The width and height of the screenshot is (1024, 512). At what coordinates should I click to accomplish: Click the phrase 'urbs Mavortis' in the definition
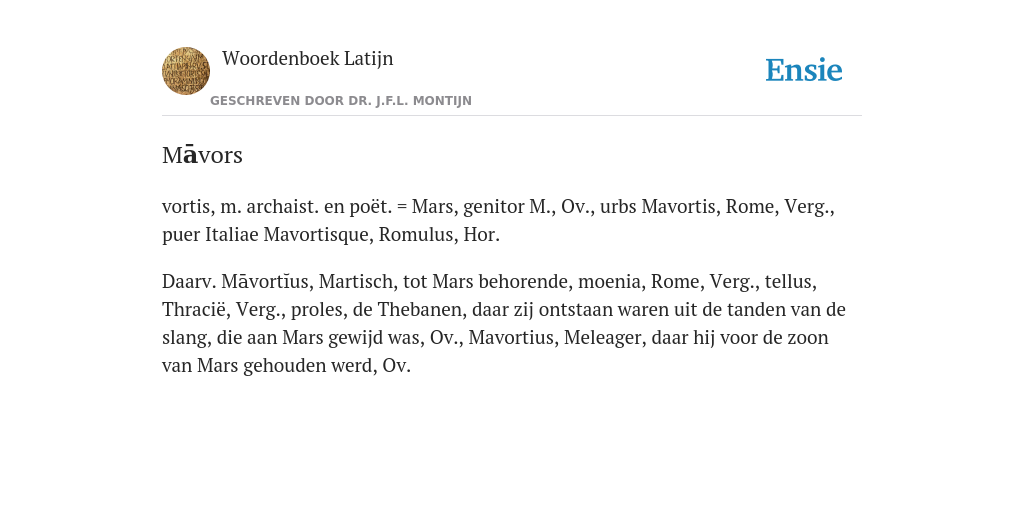[658, 206]
